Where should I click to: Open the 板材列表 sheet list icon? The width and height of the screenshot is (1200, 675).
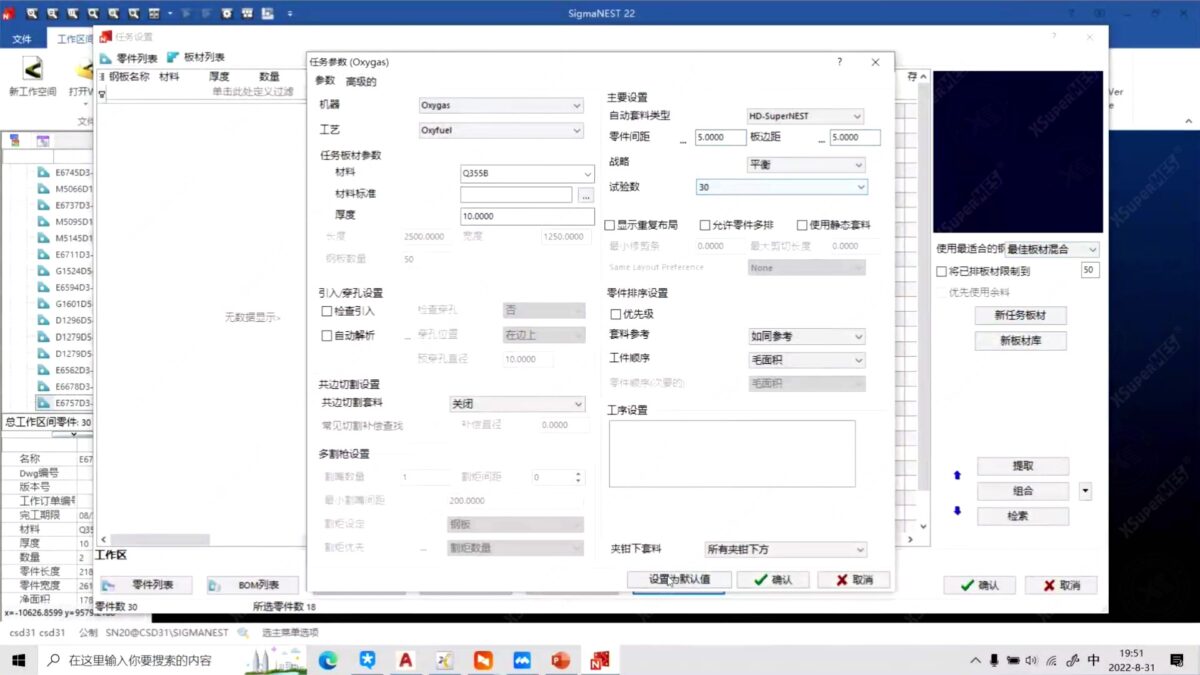pyautogui.click(x=173, y=58)
